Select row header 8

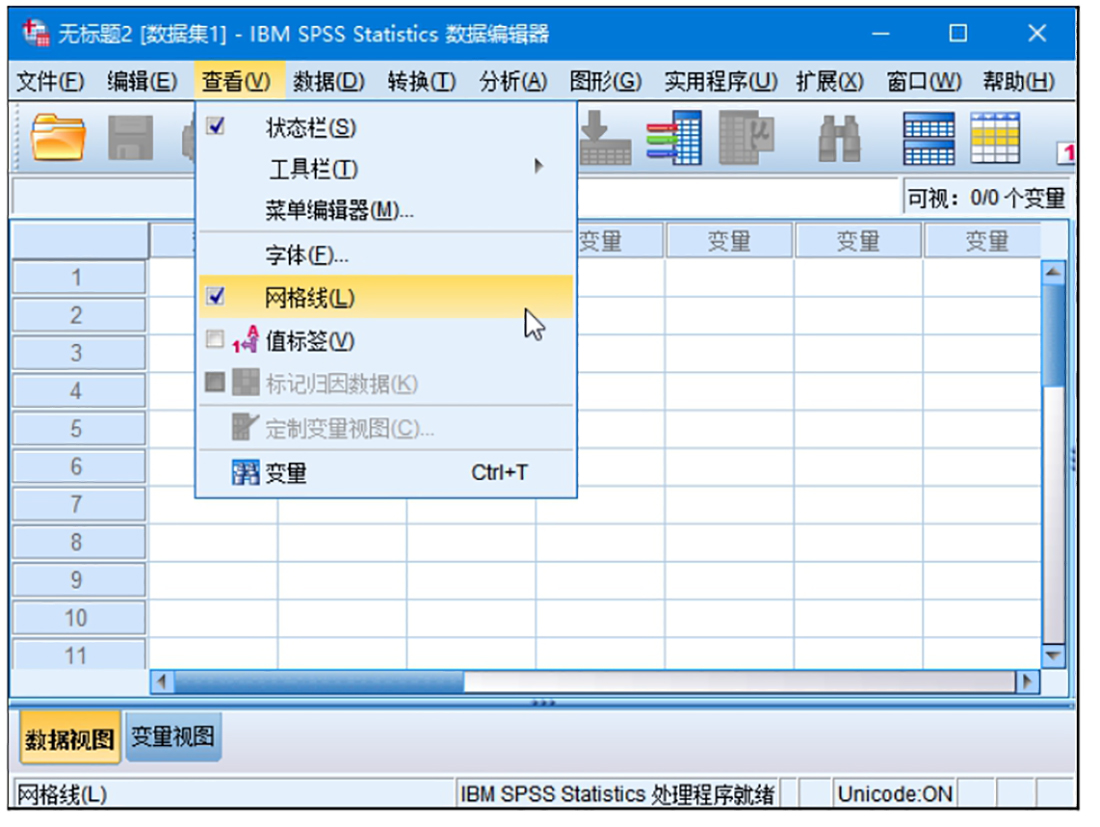point(77,542)
